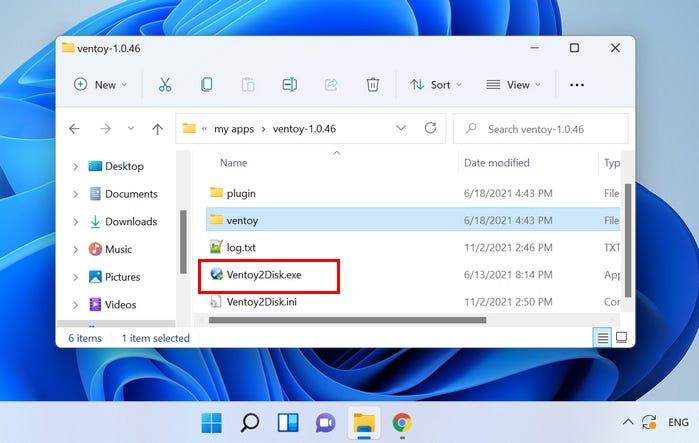Viewport: 699px width, 443px height.
Task: Open Music from the sidebar
Action: pos(110,249)
